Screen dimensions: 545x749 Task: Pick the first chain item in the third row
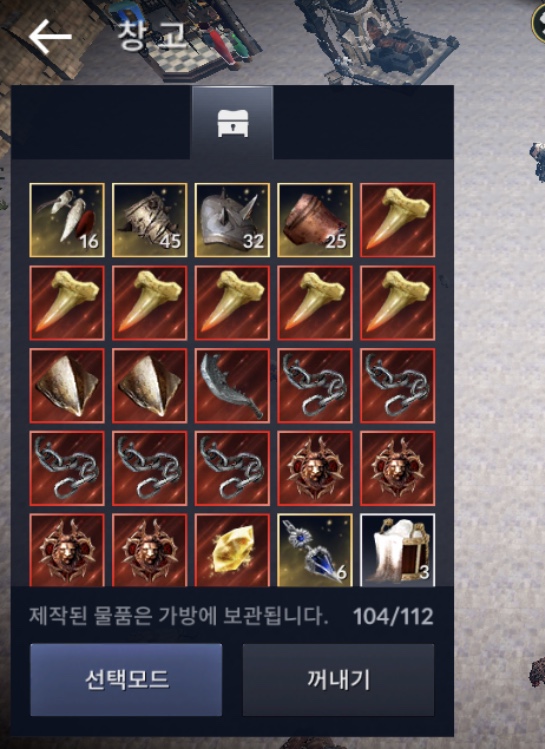(315, 385)
